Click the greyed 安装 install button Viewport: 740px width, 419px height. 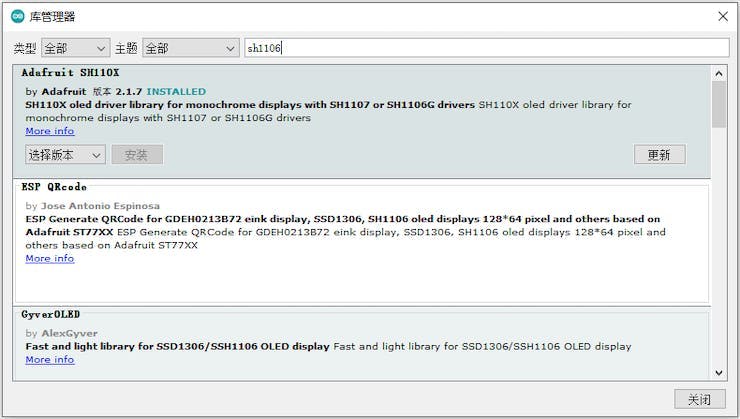click(137, 155)
